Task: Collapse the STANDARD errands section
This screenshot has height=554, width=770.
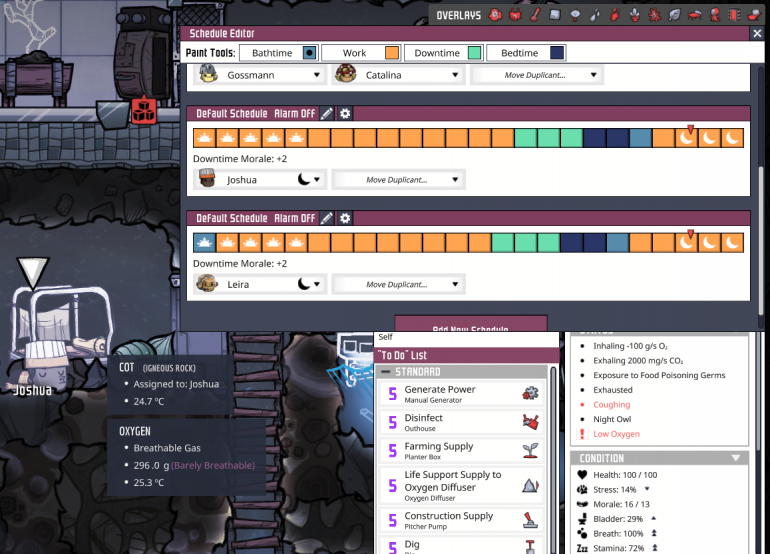Action: pyautogui.click(x=386, y=372)
